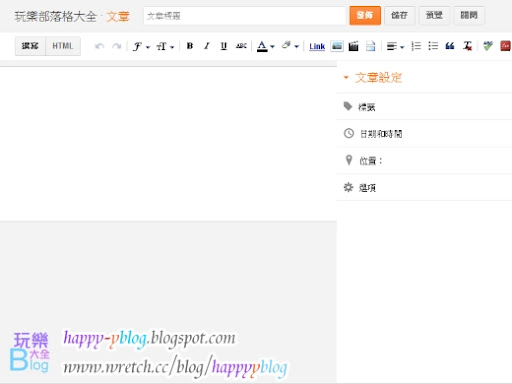Switch to Compose mode tab
512x384 pixels.
click(30, 46)
